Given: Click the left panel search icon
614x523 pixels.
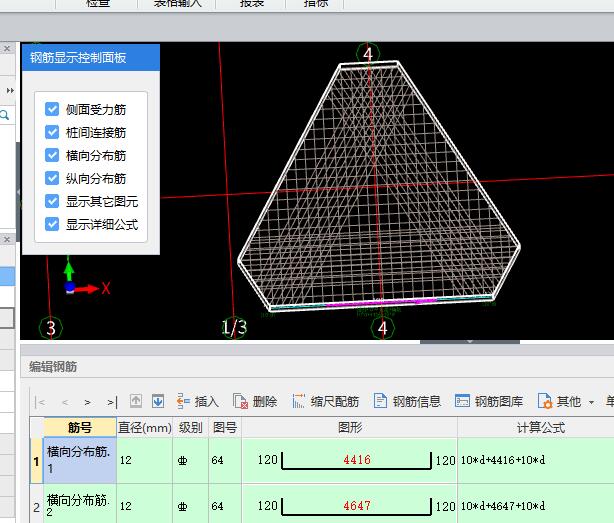Looking at the screenshot, I should pos(5,115).
